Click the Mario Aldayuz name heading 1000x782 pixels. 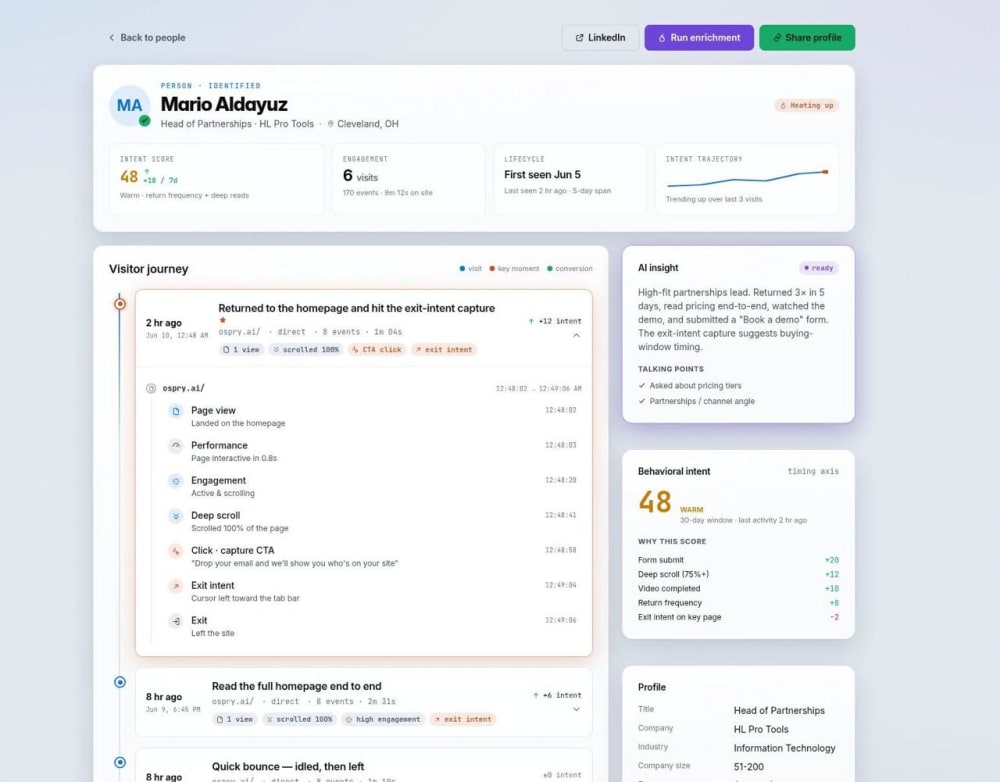(x=224, y=104)
